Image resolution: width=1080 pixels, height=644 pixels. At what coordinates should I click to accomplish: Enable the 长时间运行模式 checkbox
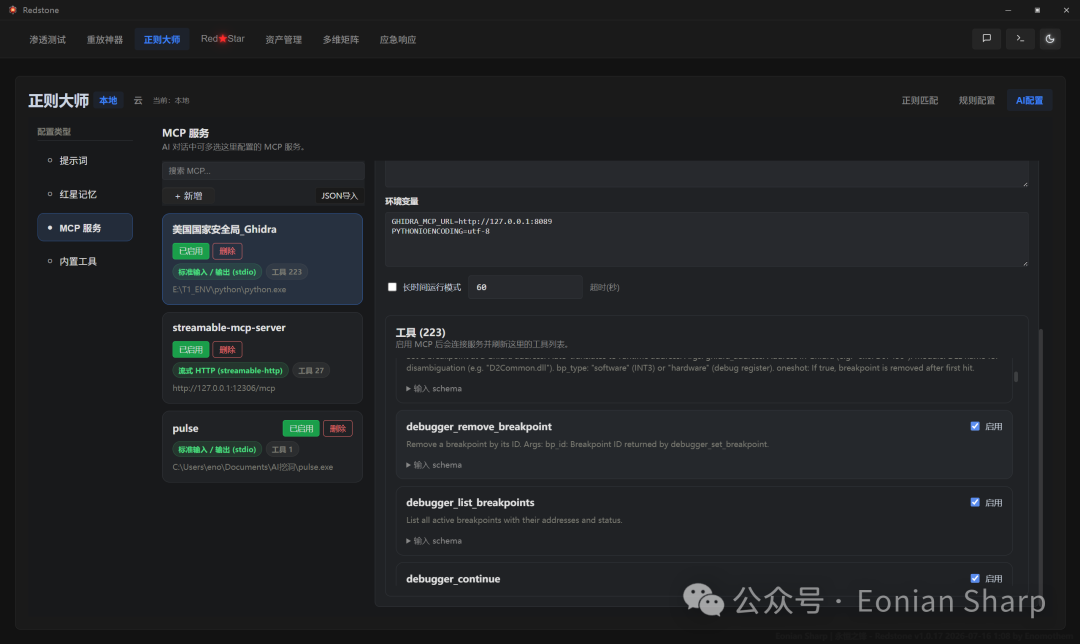coord(392,287)
